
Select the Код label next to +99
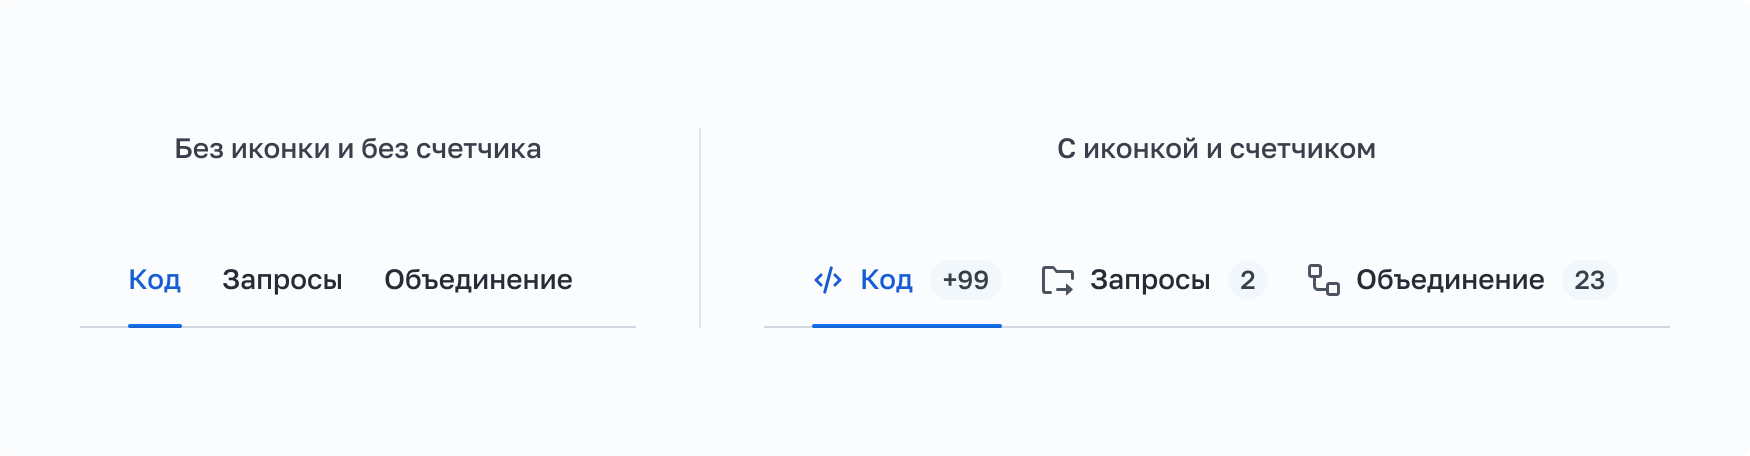pos(886,280)
